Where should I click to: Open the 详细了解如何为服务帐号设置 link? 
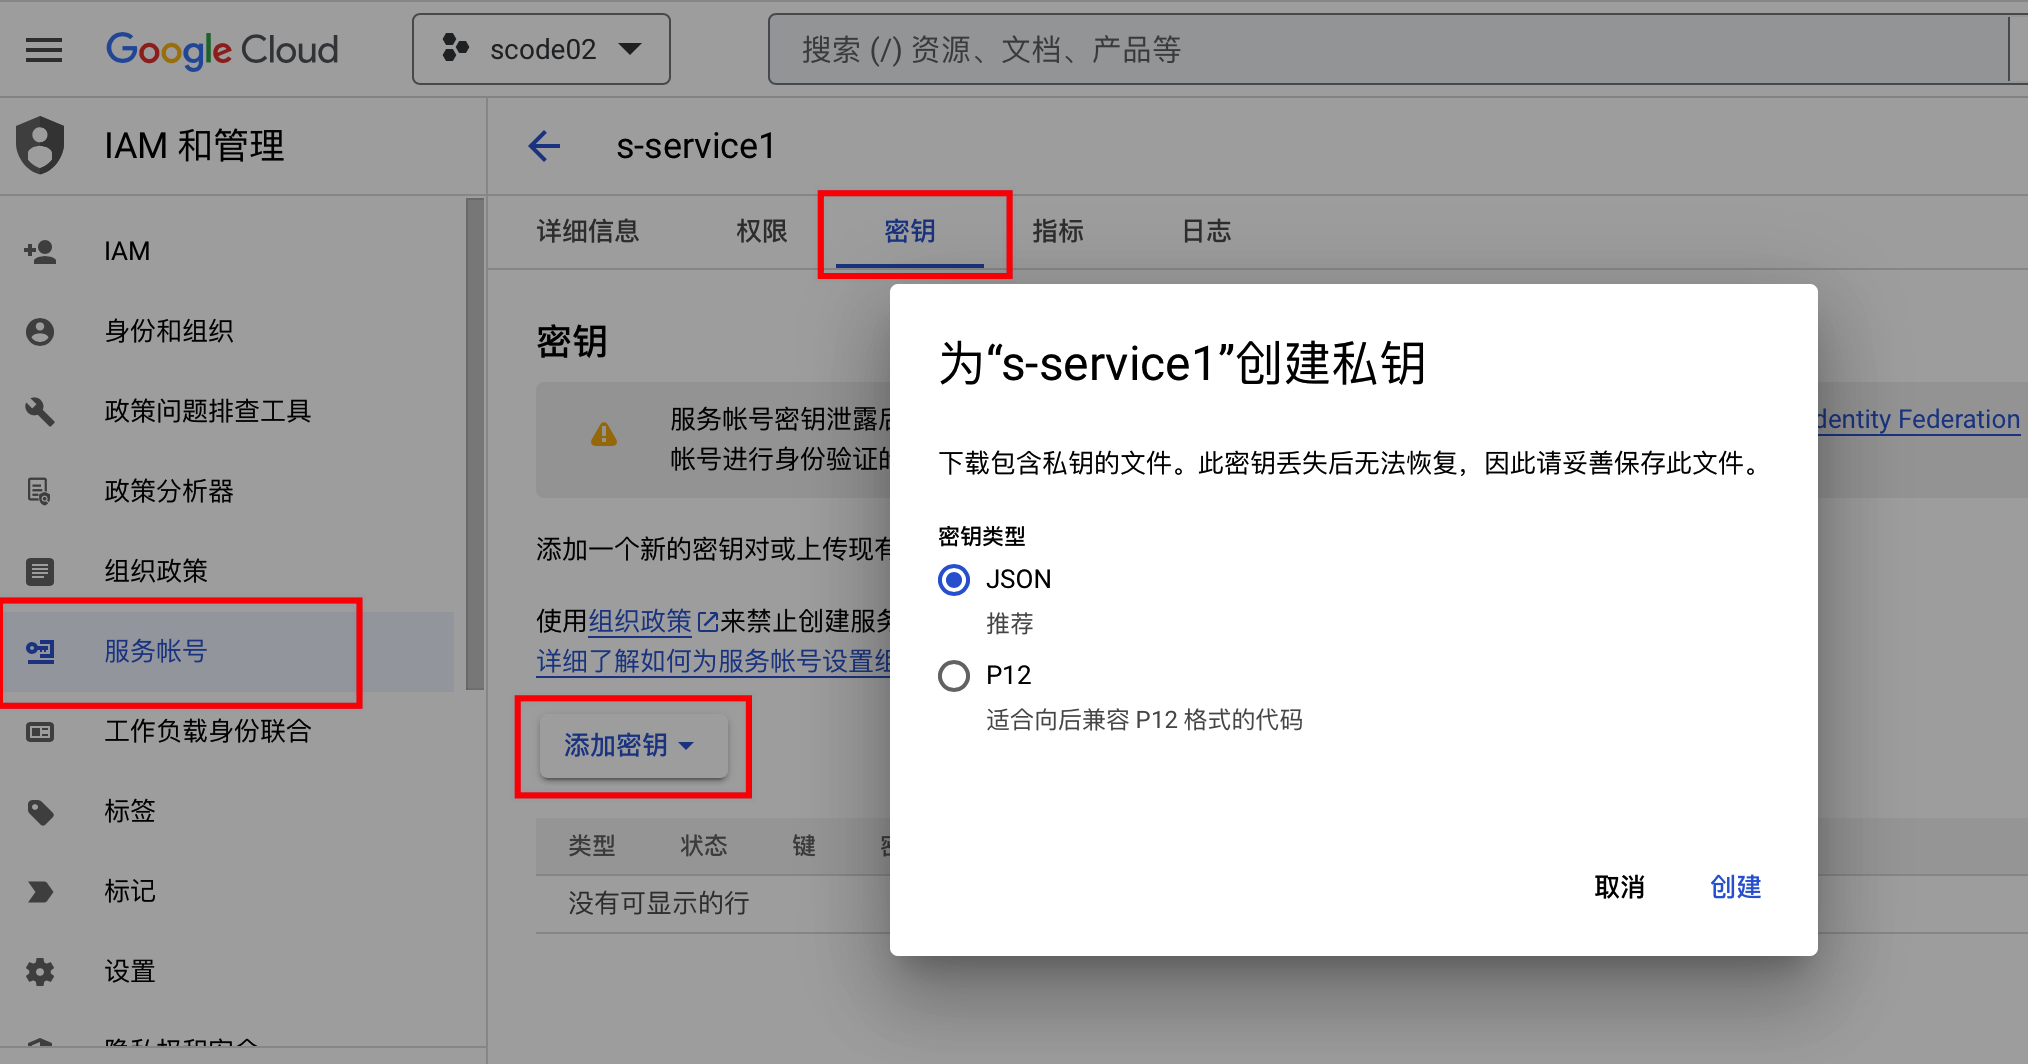(x=713, y=661)
